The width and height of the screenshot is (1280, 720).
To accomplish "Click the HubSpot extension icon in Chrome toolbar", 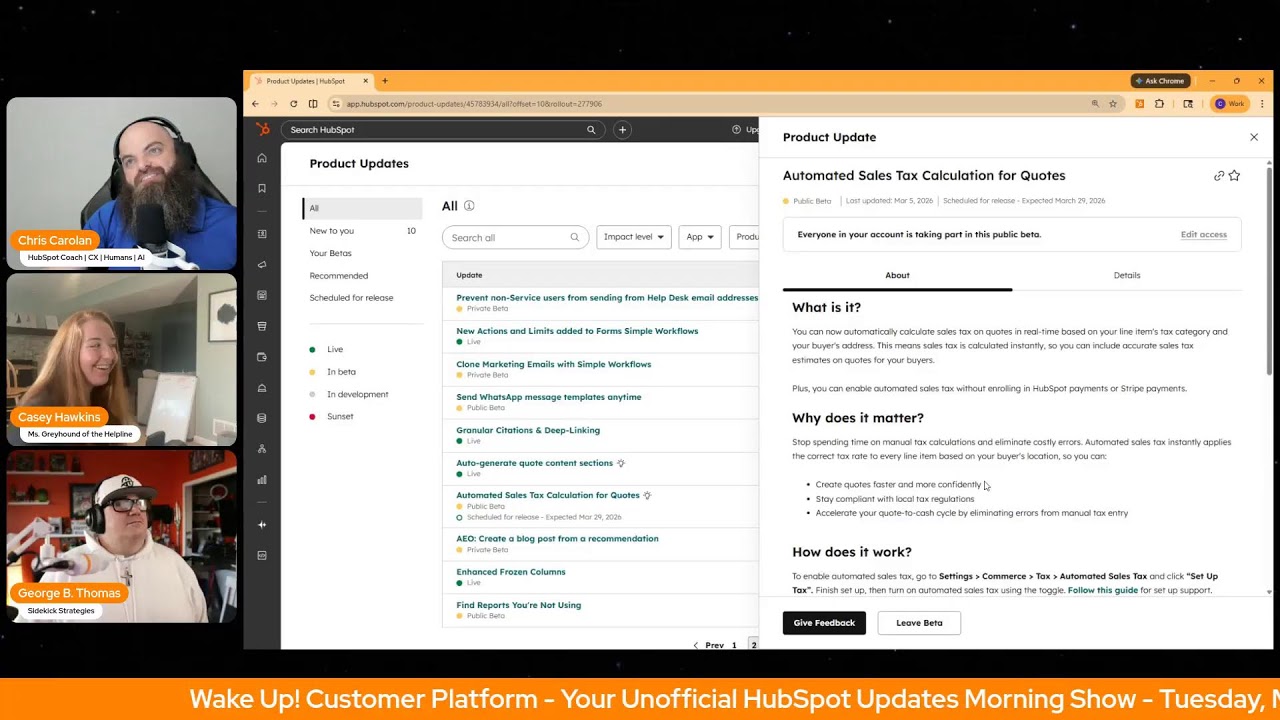I will tap(1139, 104).
